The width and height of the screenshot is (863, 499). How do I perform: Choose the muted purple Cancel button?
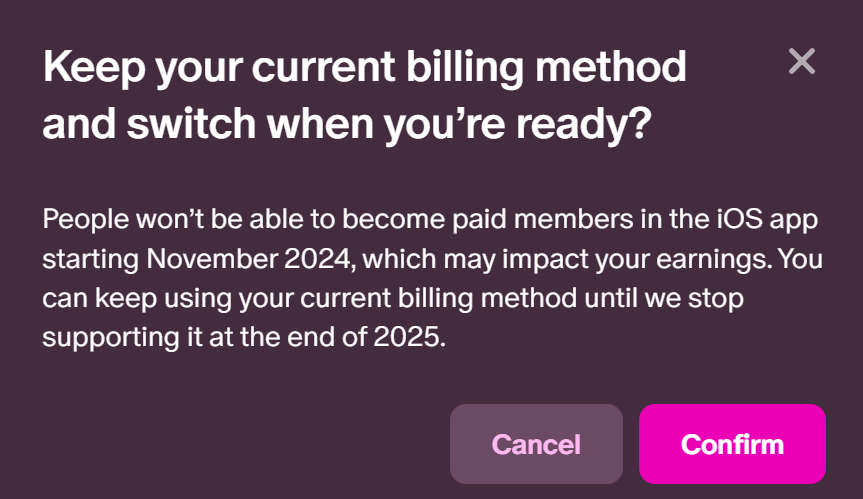click(x=536, y=444)
